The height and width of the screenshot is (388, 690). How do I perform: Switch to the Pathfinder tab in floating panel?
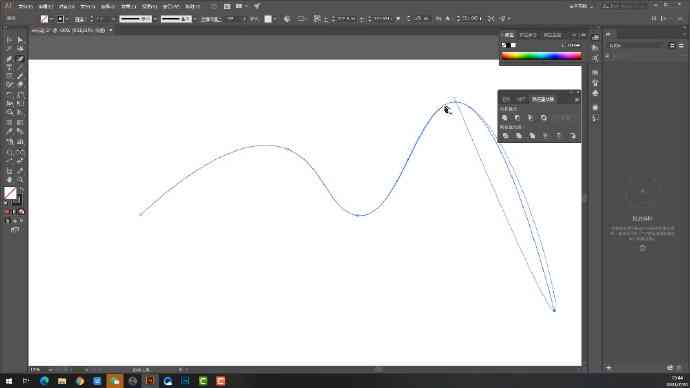click(543, 100)
